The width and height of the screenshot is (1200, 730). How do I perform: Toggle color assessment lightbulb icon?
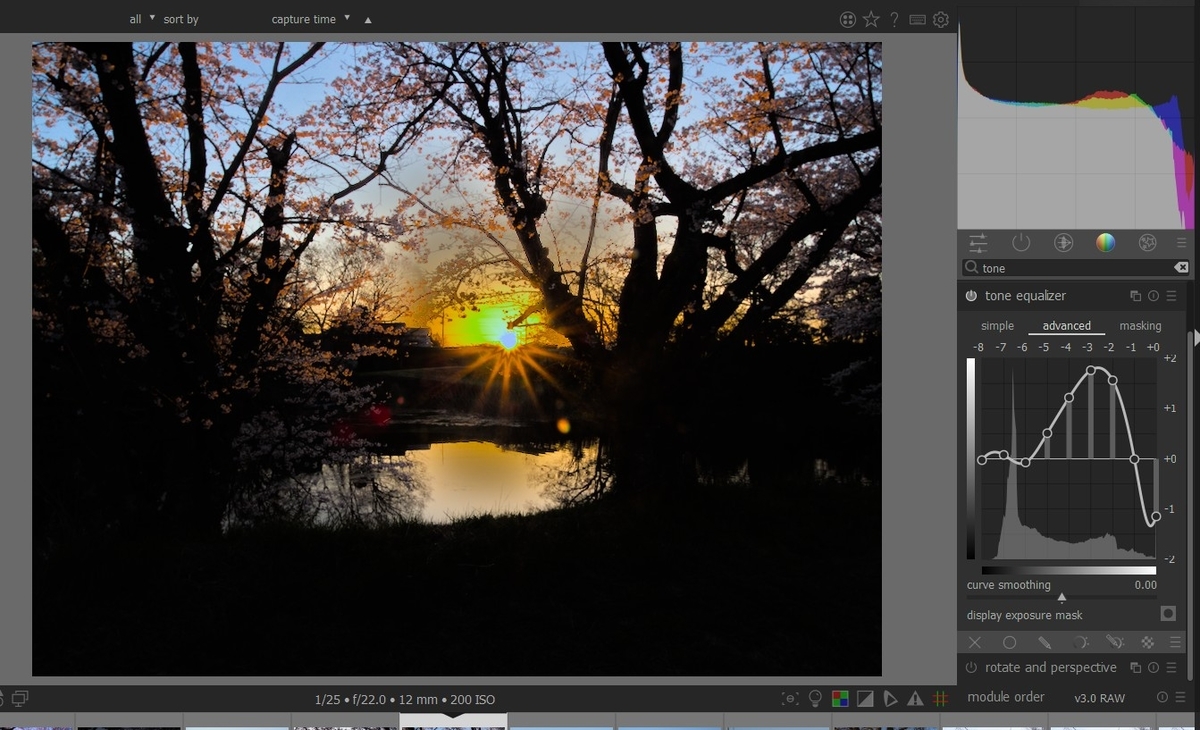pos(815,699)
